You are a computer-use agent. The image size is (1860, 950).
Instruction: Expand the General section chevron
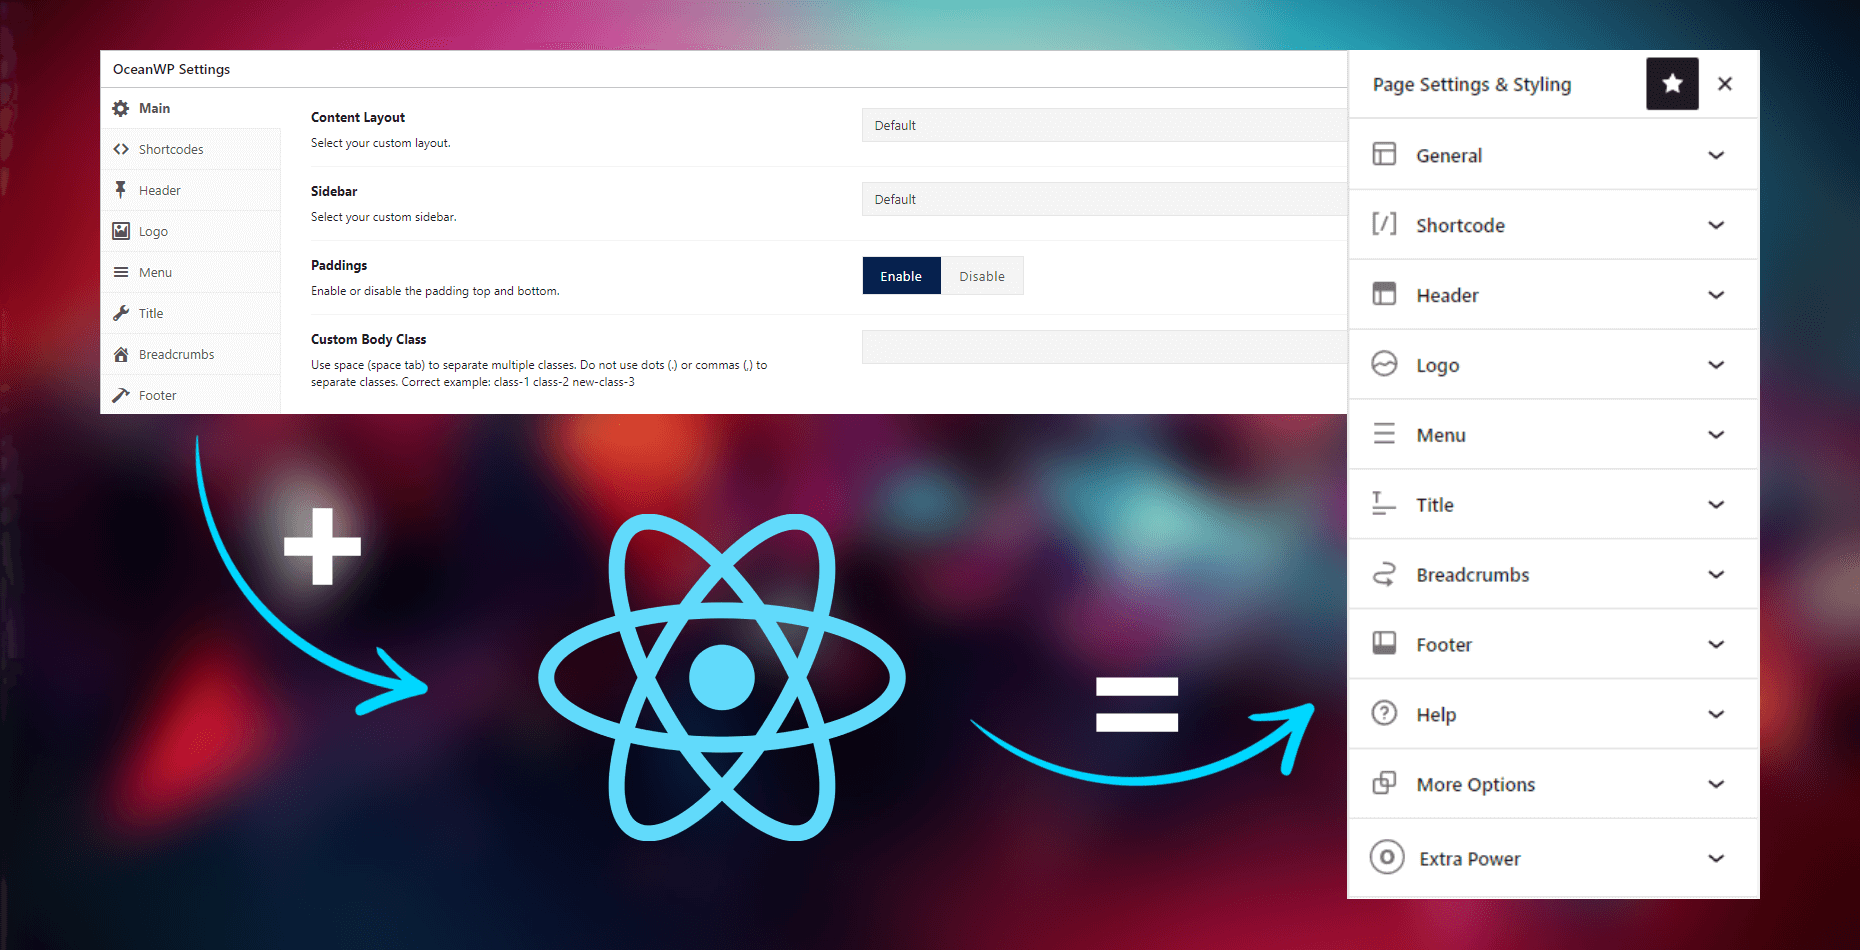point(1716,155)
